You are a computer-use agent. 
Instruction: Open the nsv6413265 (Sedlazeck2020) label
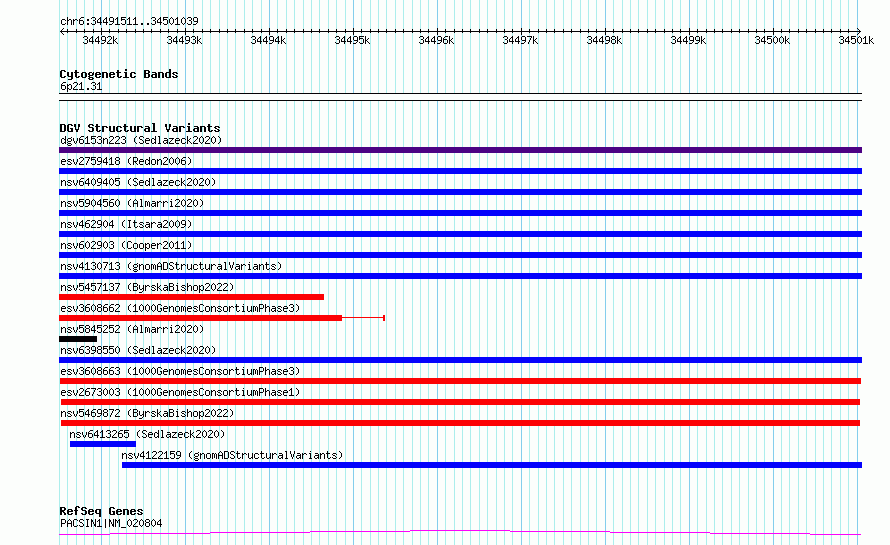(x=147, y=434)
